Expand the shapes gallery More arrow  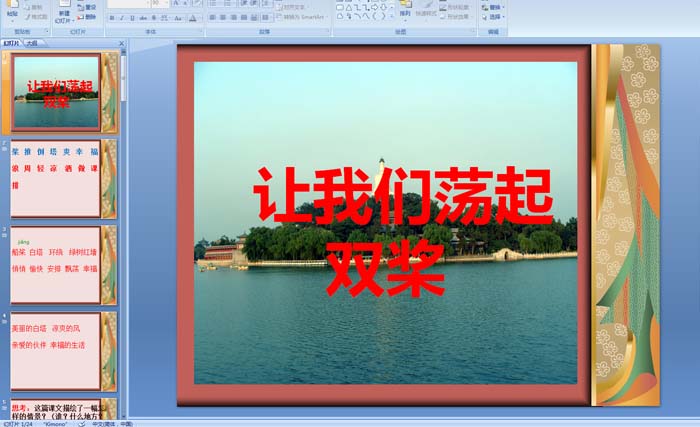tap(392, 17)
